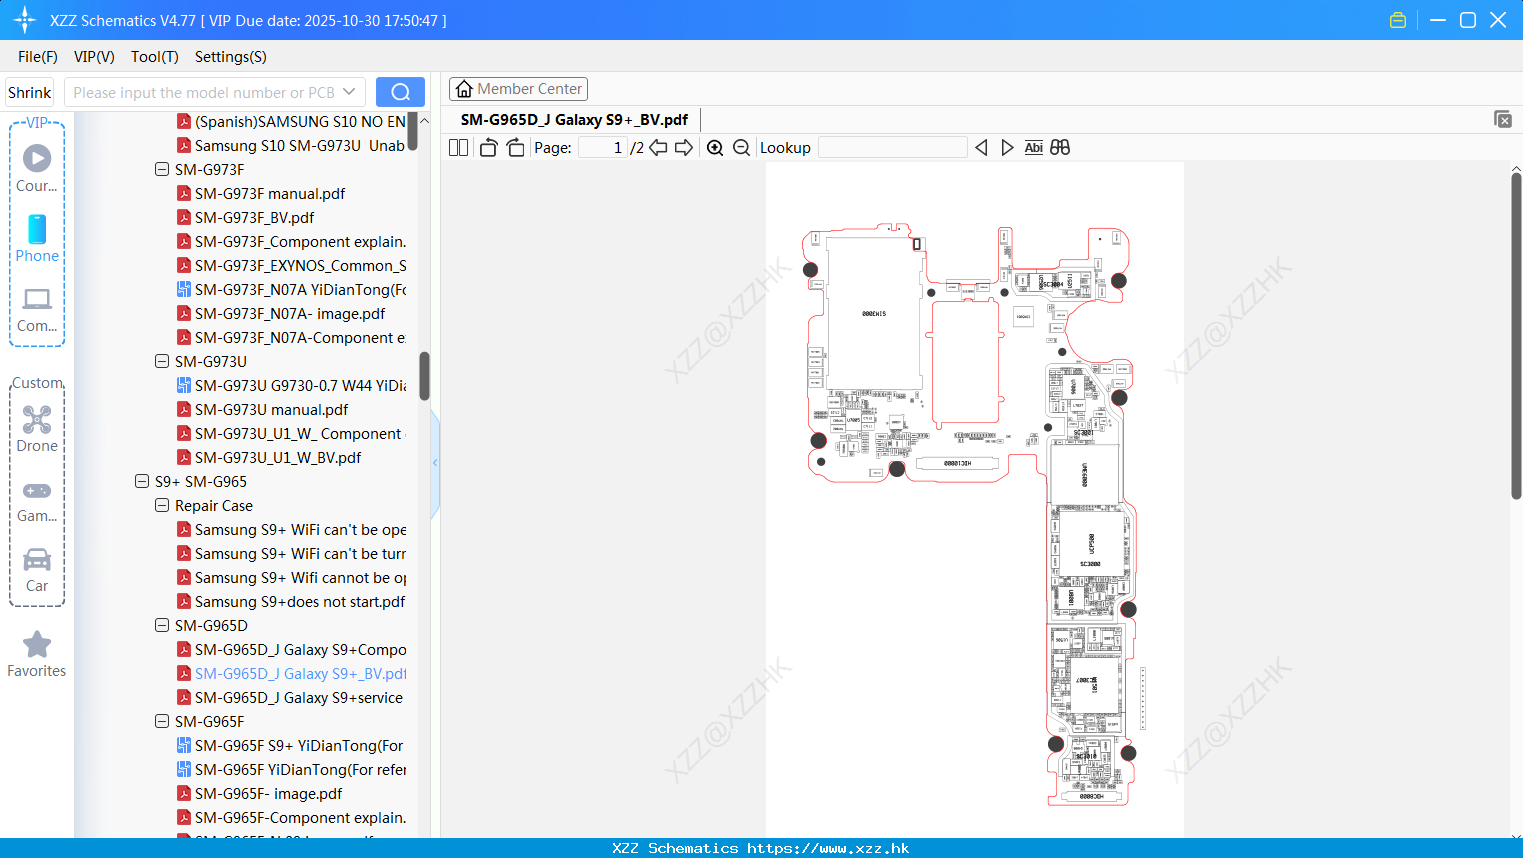
Task: Open the Tool(T) menu
Action: [x=155, y=57]
